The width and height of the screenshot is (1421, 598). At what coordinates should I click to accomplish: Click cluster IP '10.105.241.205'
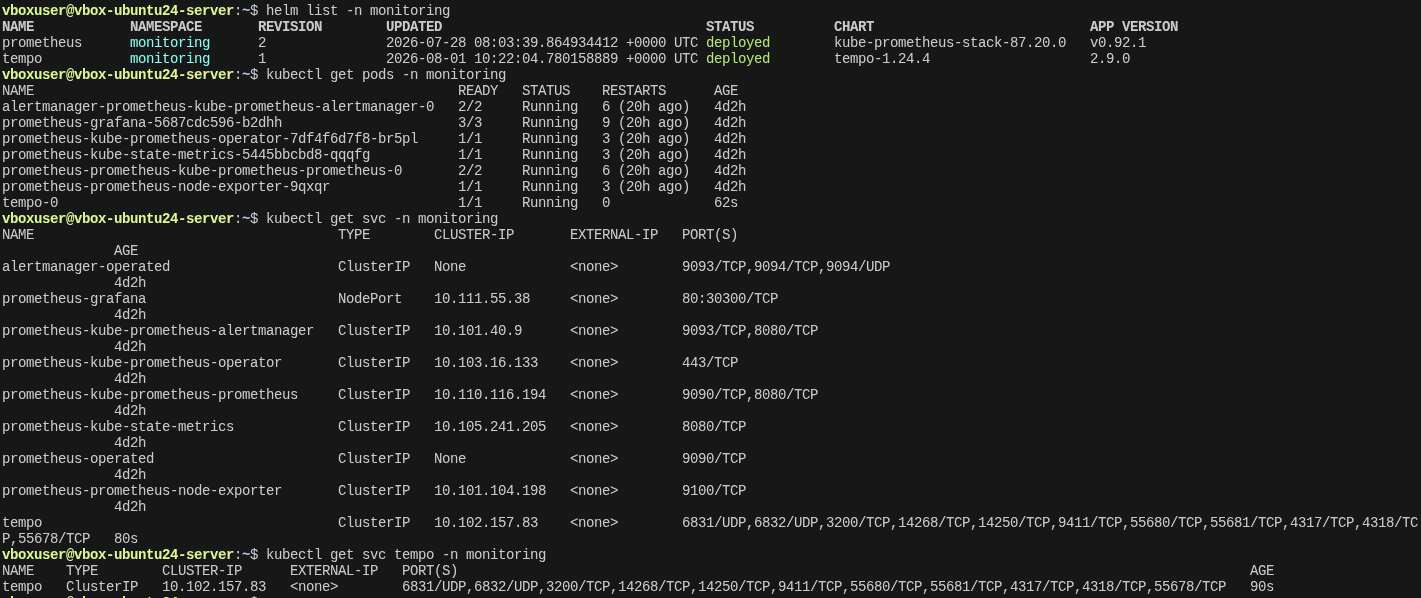(490, 427)
